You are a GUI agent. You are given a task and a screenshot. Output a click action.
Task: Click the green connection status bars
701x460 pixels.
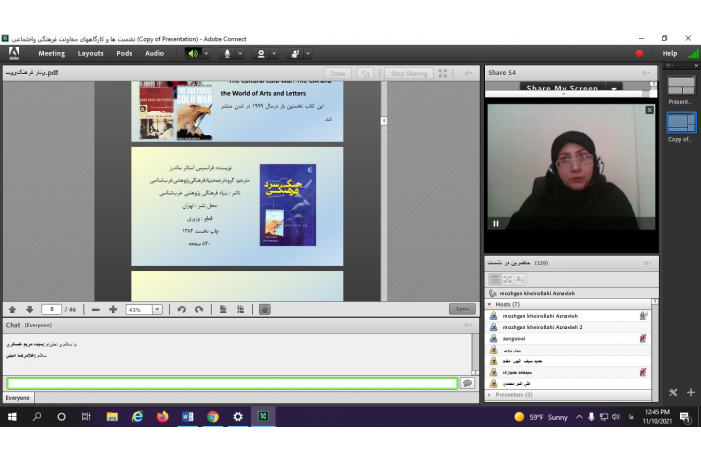click(693, 54)
